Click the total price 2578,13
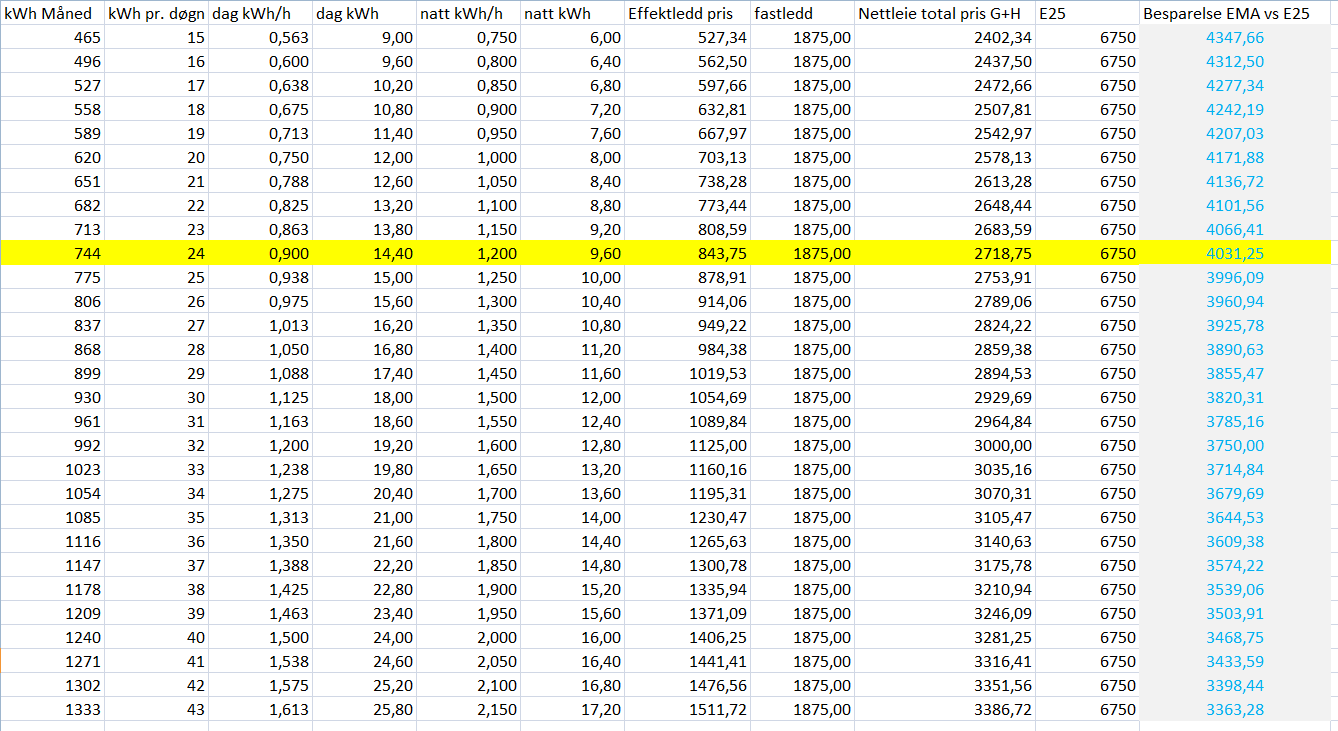This screenshot has width=1338, height=731. point(944,158)
